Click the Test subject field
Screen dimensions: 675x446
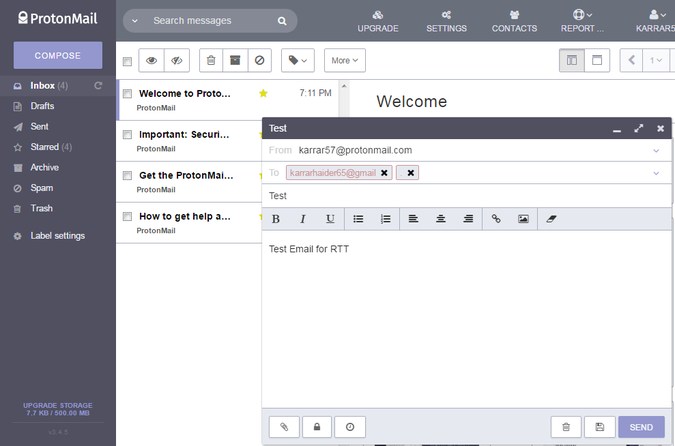point(467,196)
